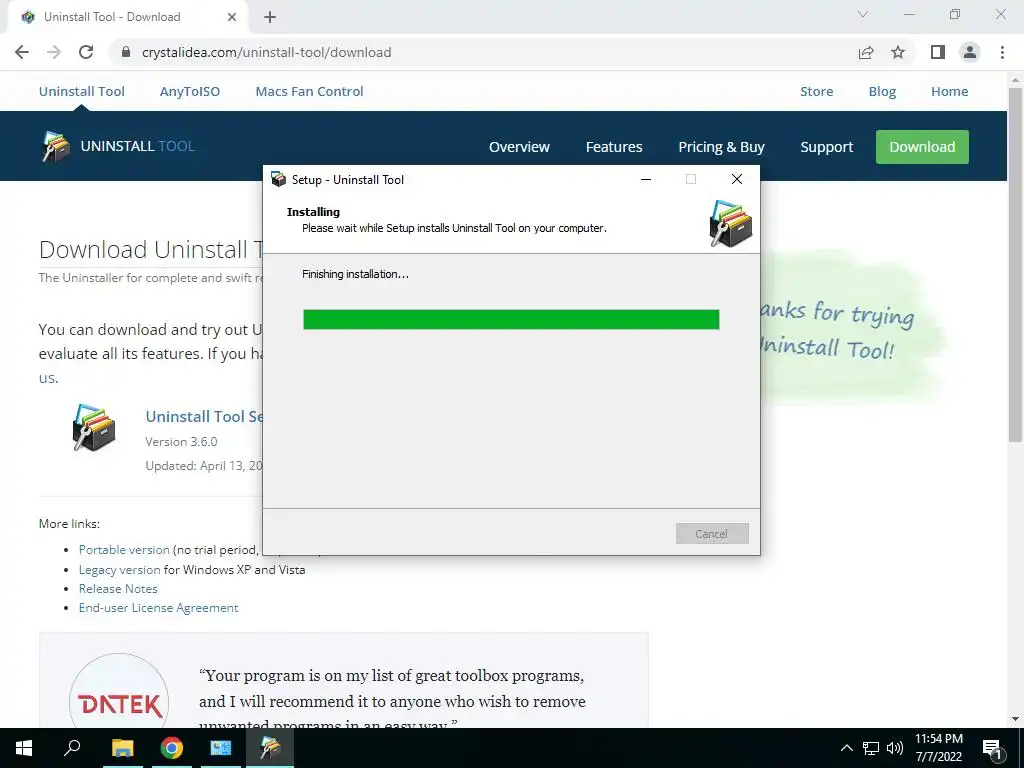The height and width of the screenshot is (768, 1024).
Task: Open End-user License Agreement link
Action: point(159,607)
